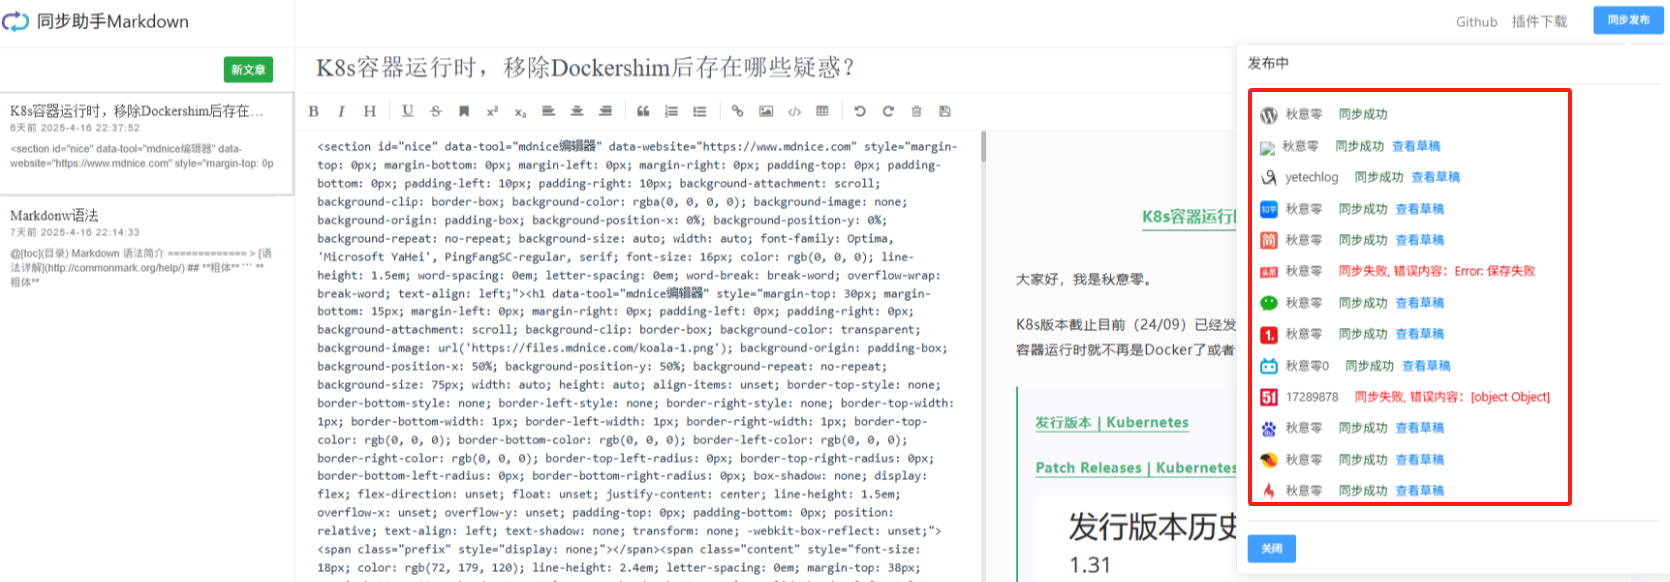This screenshot has height=582, width=1670.
Task: Click the Bilibili platform icon
Action: [1269, 366]
